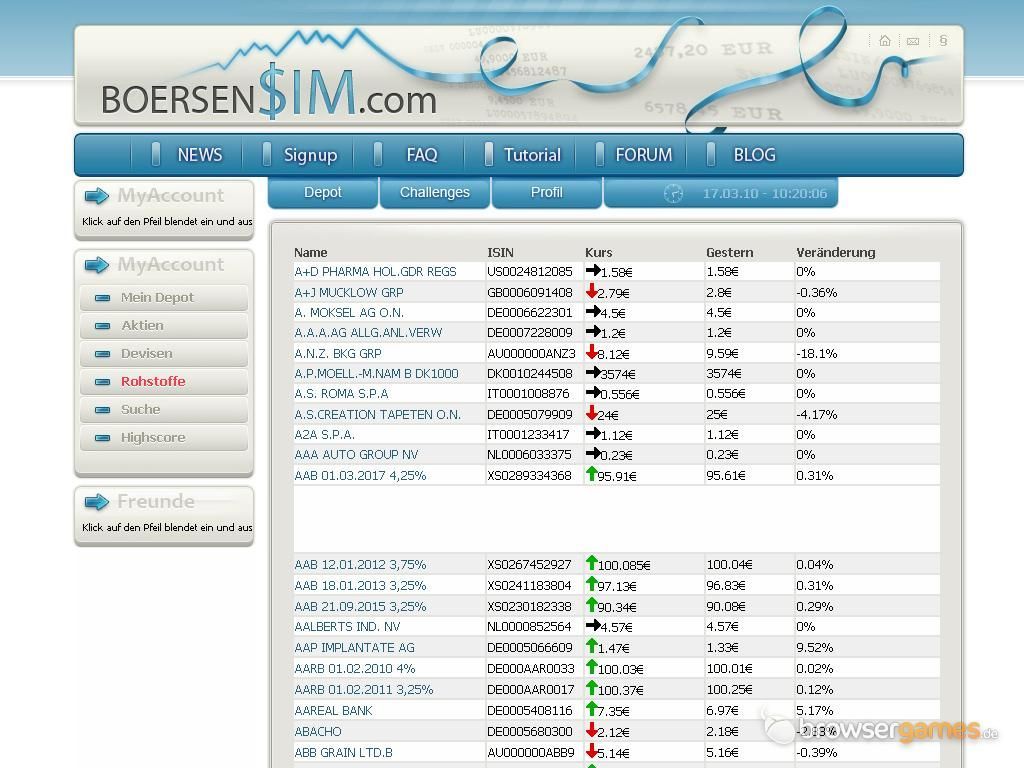Collapse the second MyAccount menu panel arrow
Screen dimensions: 1024x768
(97, 264)
